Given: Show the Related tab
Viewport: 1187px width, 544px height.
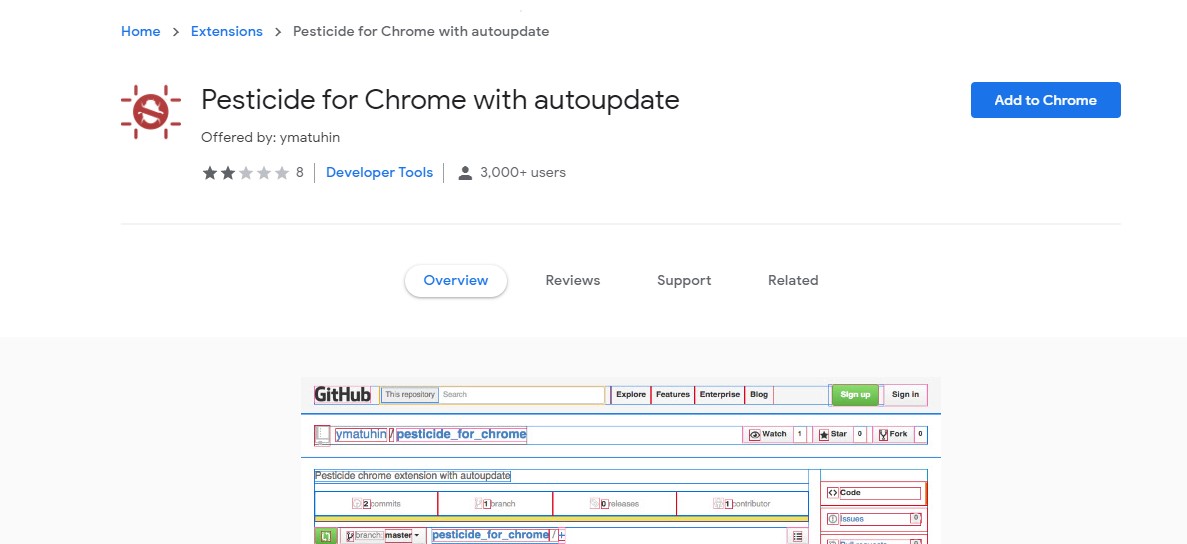Looking at the screenshot, I should (x=793, y=280).
